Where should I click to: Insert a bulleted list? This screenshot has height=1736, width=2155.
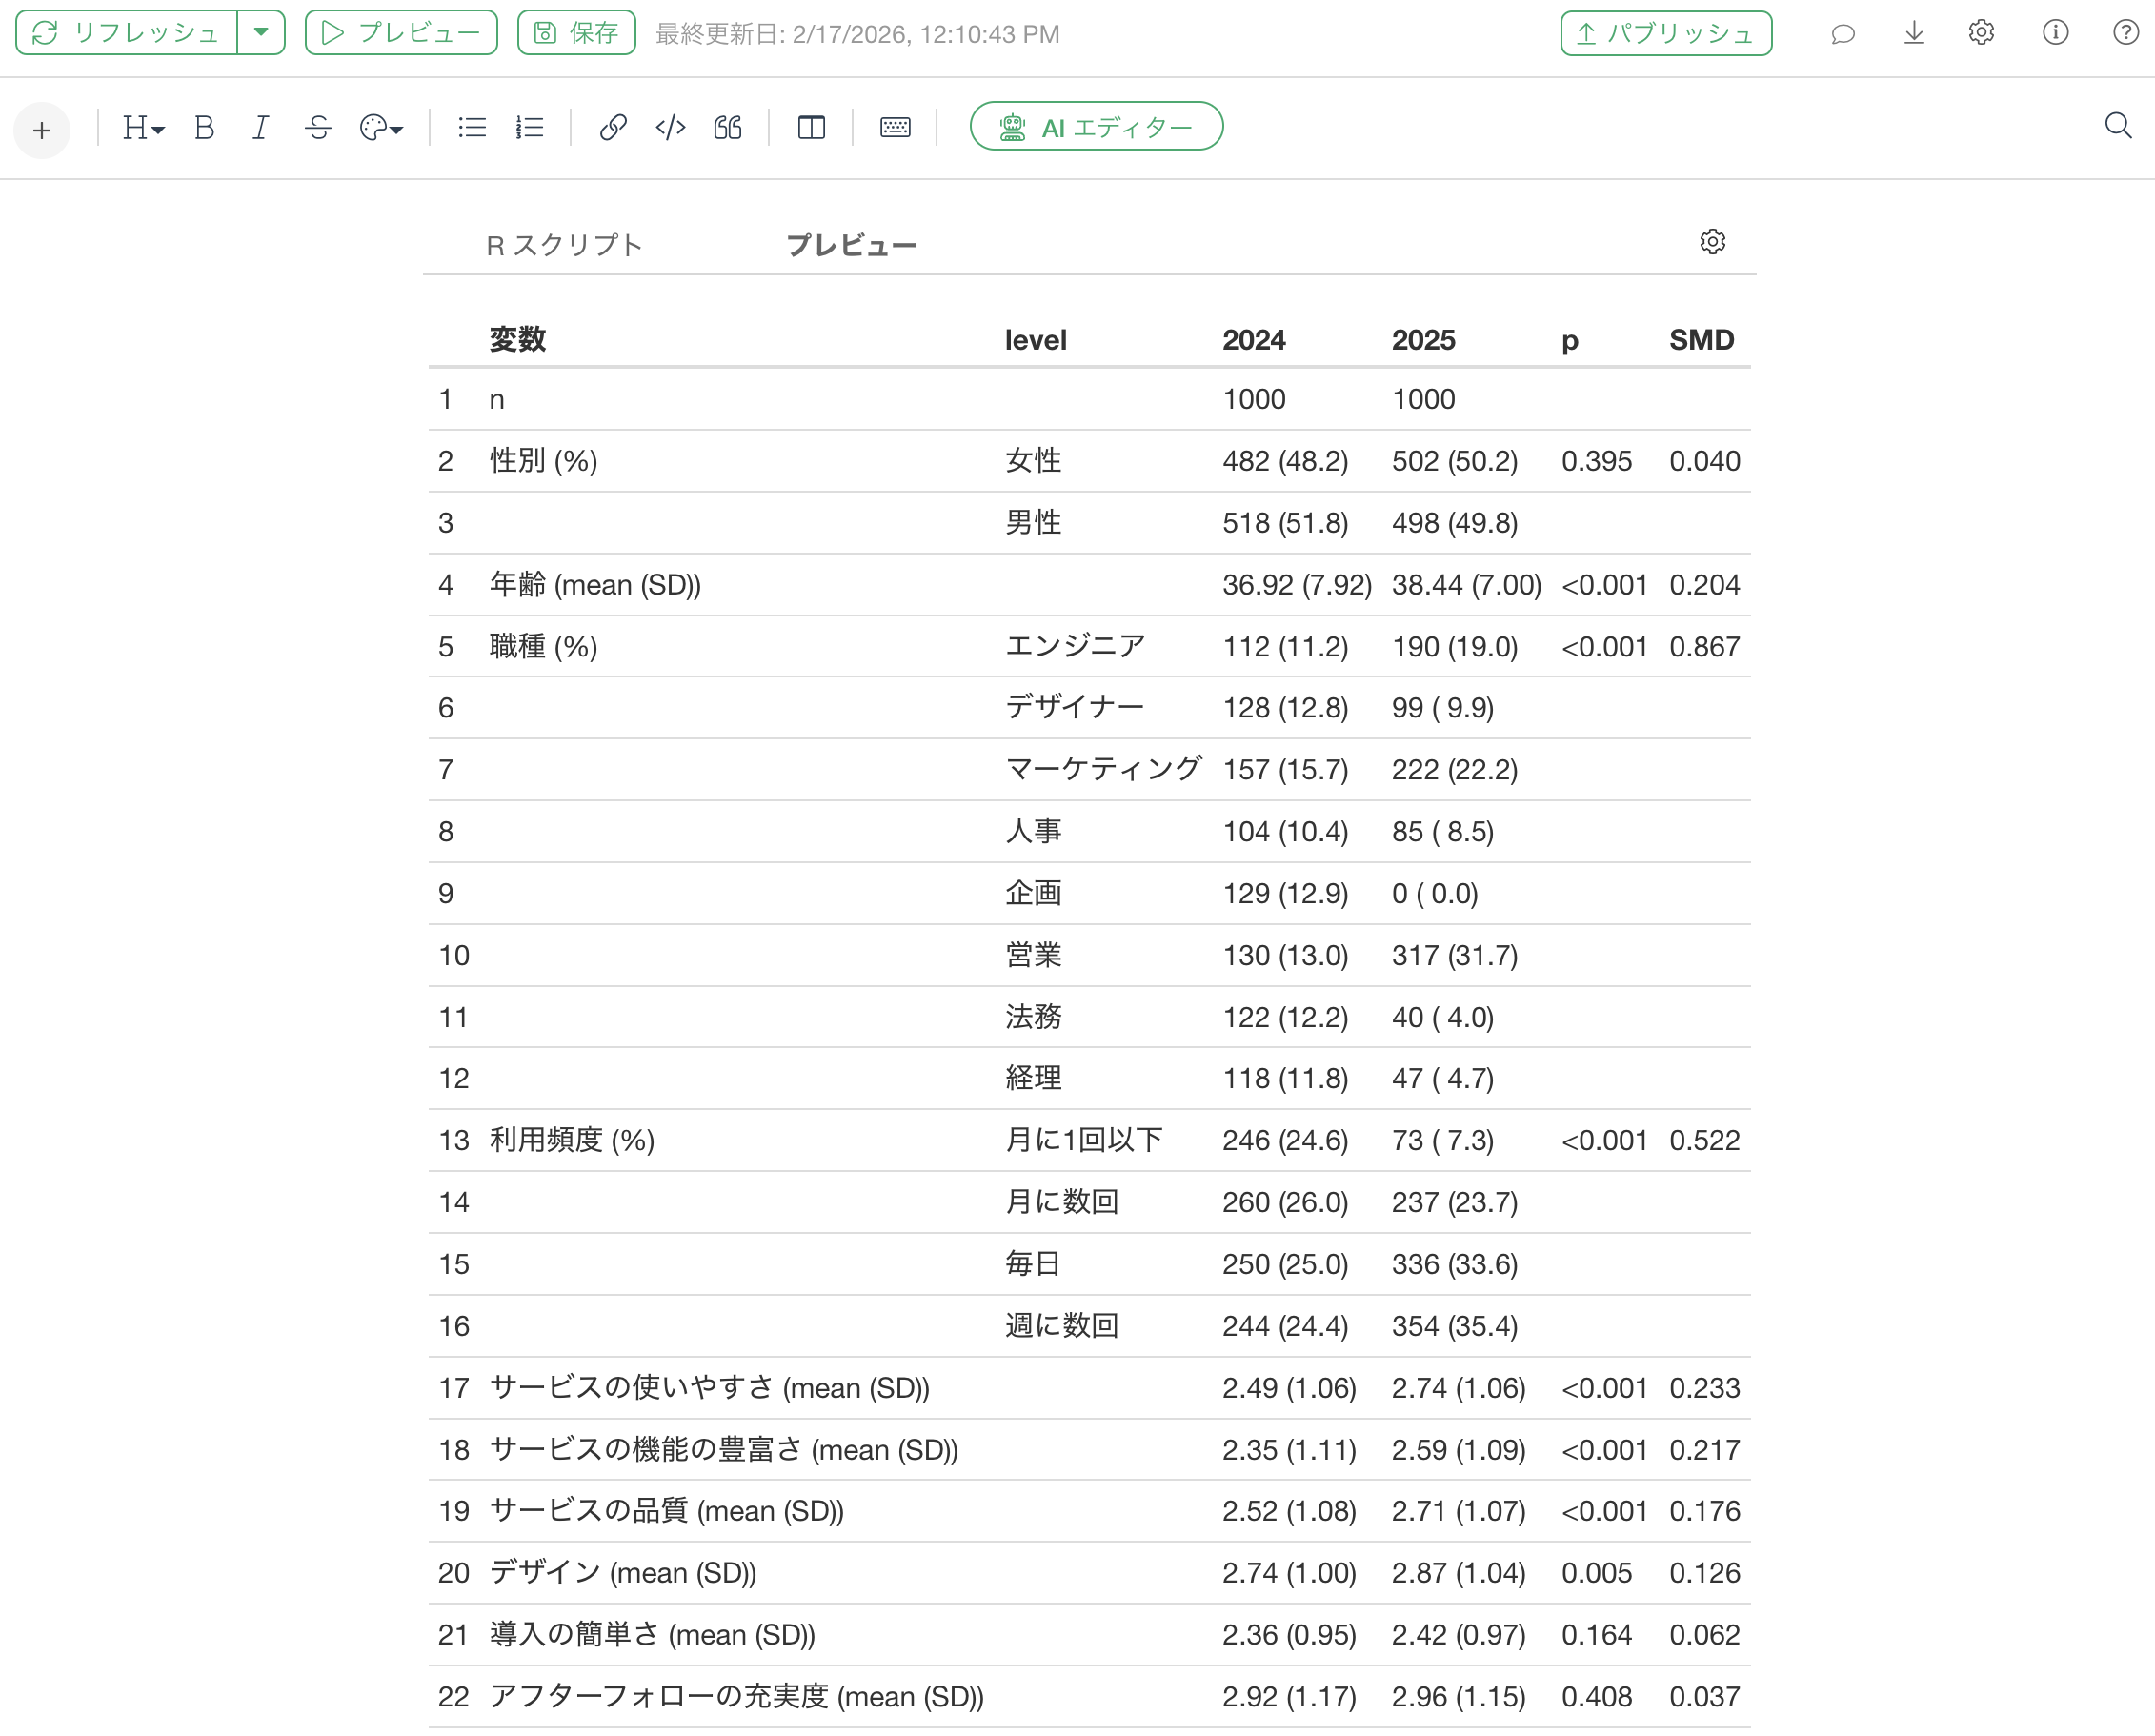tap(472, 128)
